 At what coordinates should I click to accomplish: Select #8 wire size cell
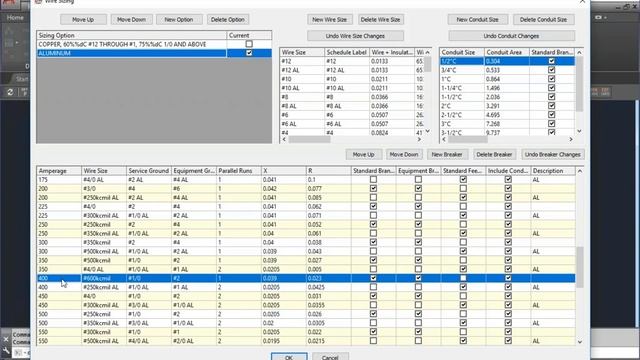click(x=302, y=97)
